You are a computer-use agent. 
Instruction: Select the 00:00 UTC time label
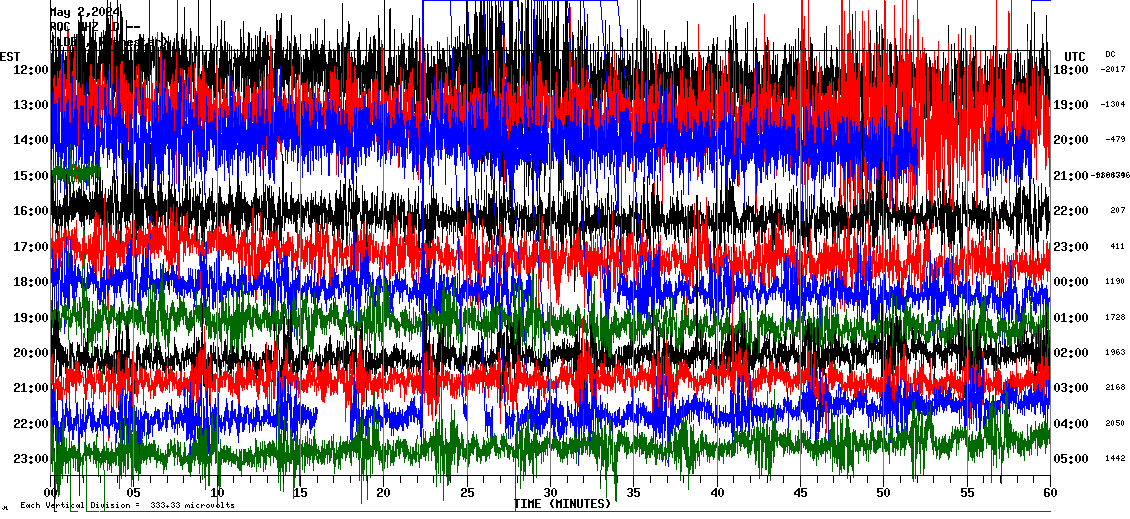tap(1071, 282)
